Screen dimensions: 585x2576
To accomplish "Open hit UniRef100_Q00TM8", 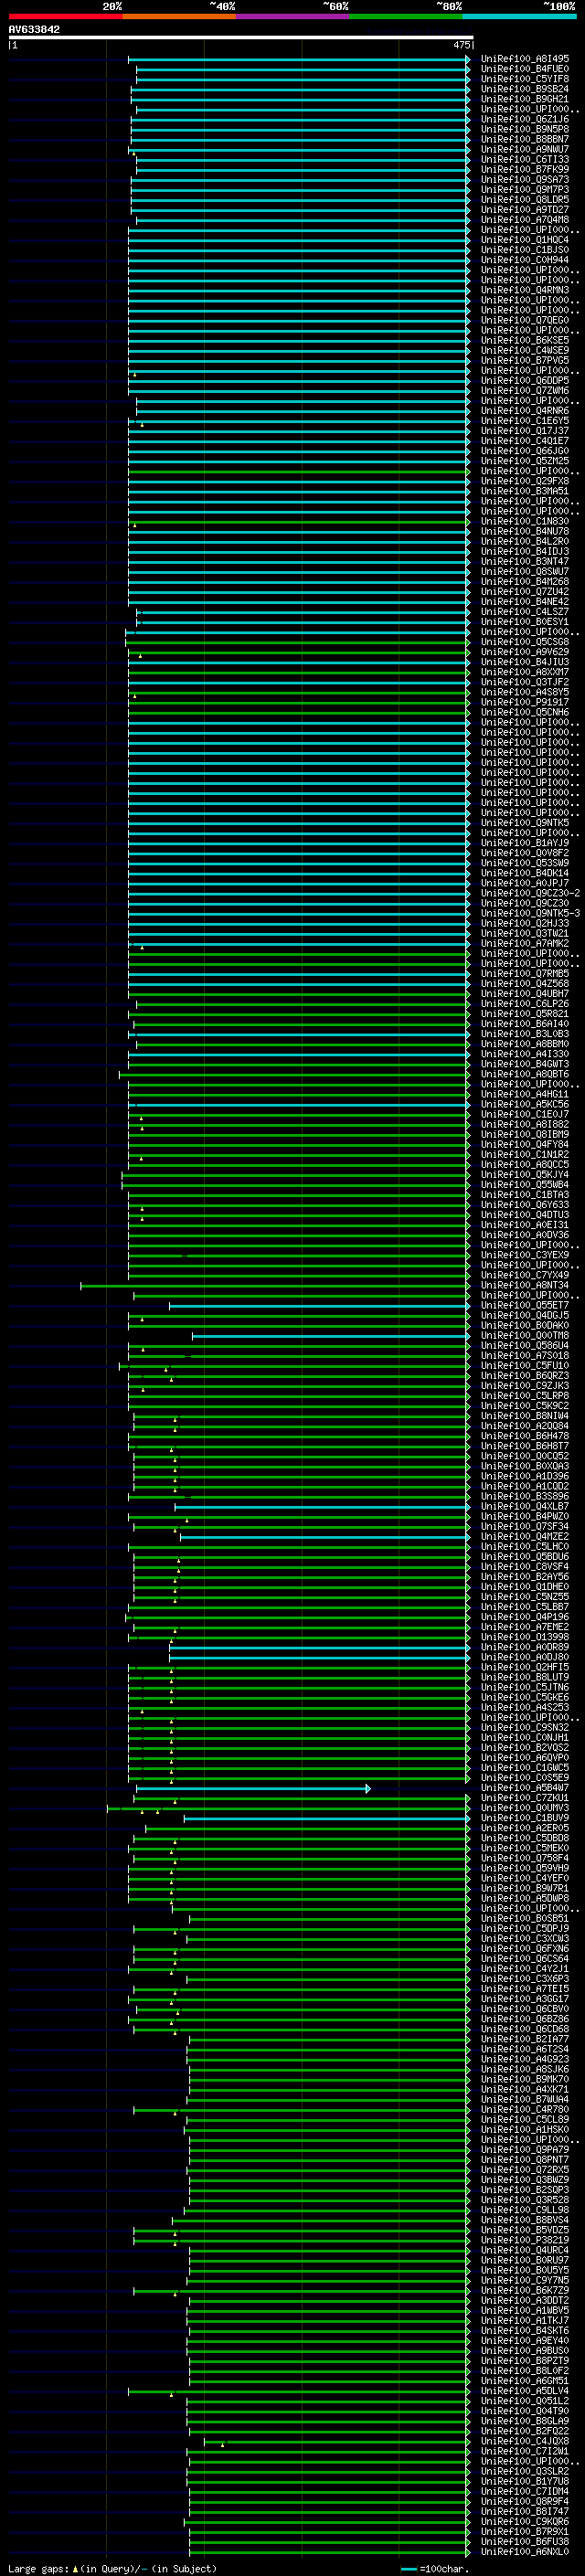I will pyautogui.click(x=525, y=1335).
